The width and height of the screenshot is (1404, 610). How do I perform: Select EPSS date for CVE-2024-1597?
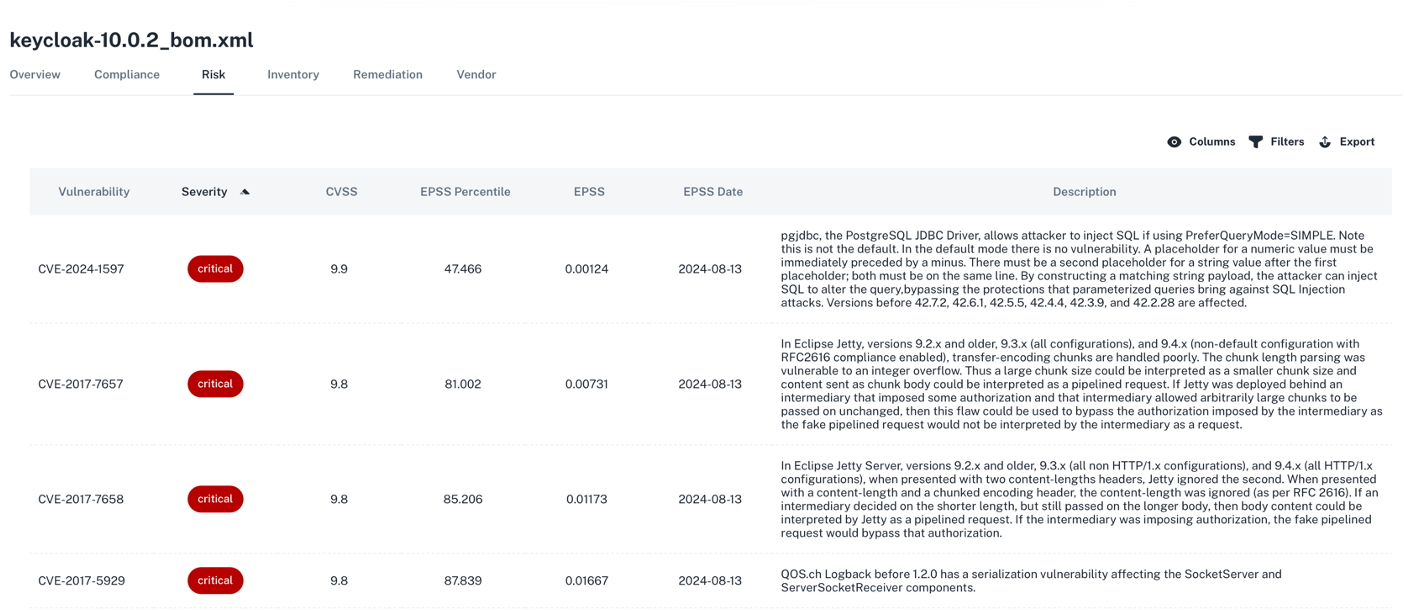coord(710,269)
